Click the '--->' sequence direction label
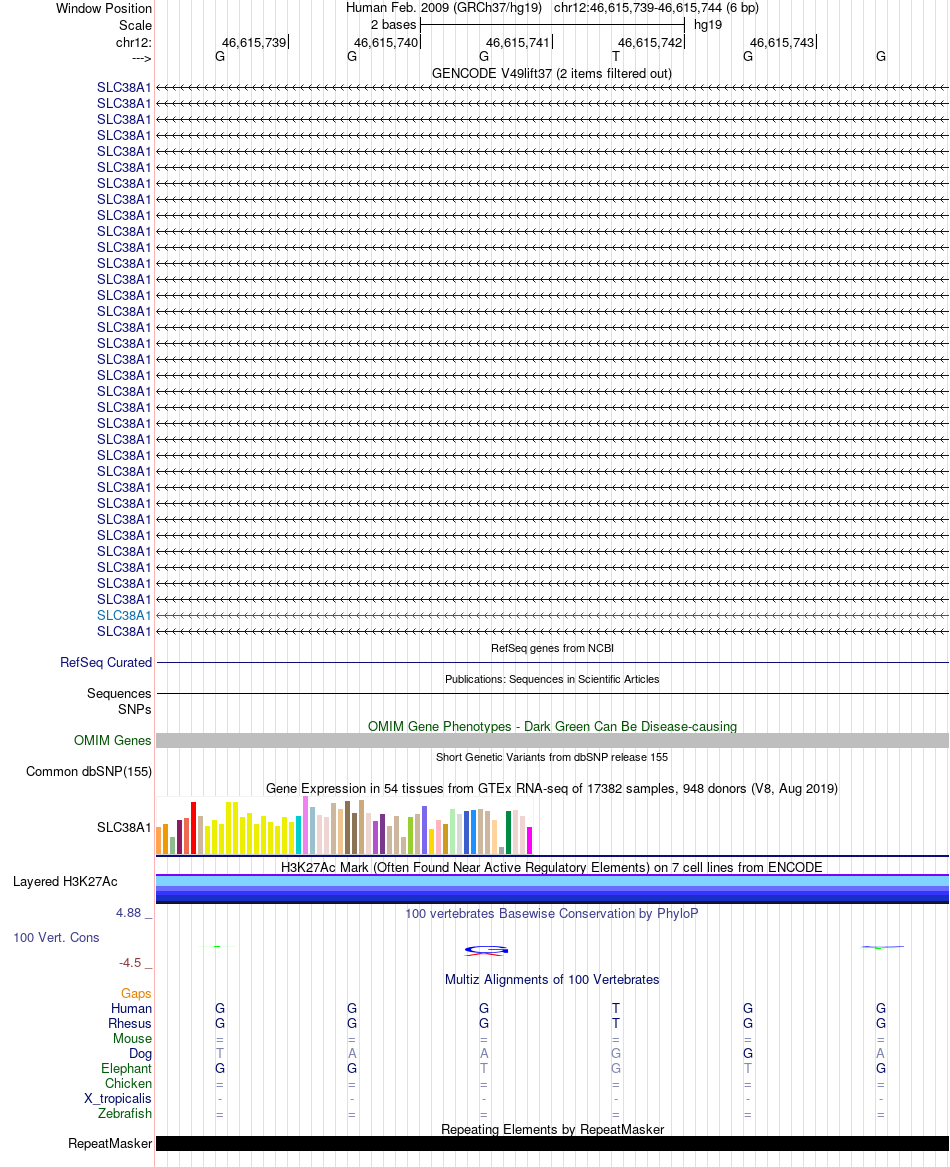Viewport: 950px width, 1167px height. coord(141,58)
